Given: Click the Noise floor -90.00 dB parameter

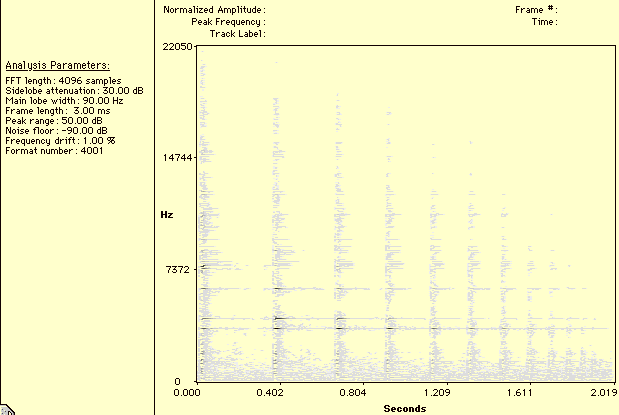Looking at the screenshot, I should (x=56, y=130).
